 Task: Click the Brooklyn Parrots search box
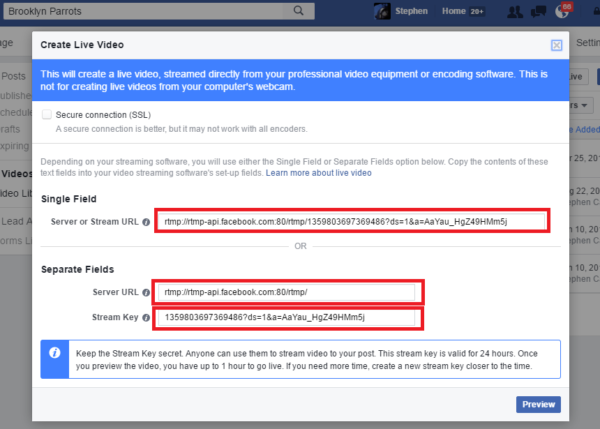click(x=159, y=11)
